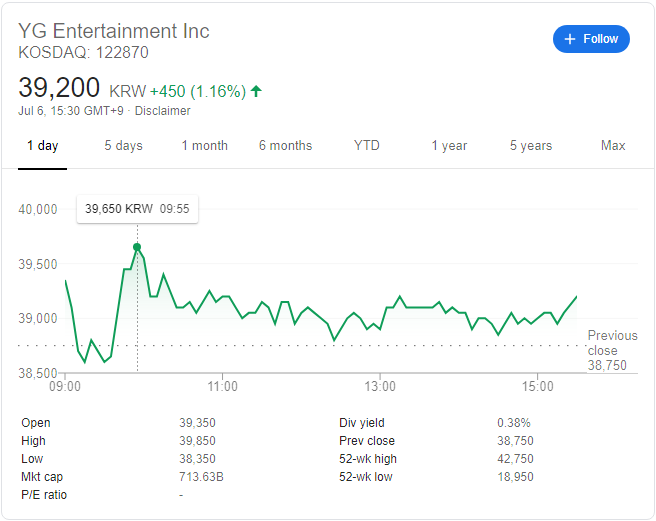Click the 39,200 price value
The width and height of the screenshot is (656, 521).
pyautogui.click(x=59, y=88)
